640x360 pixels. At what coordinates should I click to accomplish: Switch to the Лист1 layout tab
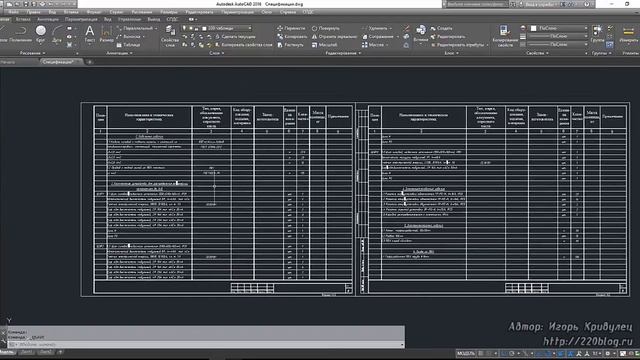(x=27, y=352)
